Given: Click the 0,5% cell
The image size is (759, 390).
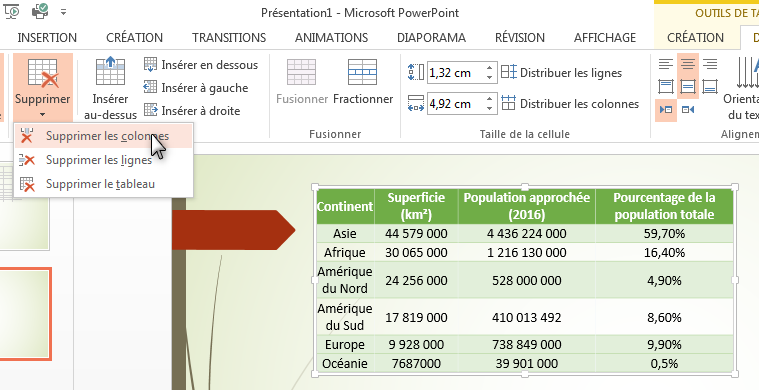Looking at the screenshot, I should (664, 363).
